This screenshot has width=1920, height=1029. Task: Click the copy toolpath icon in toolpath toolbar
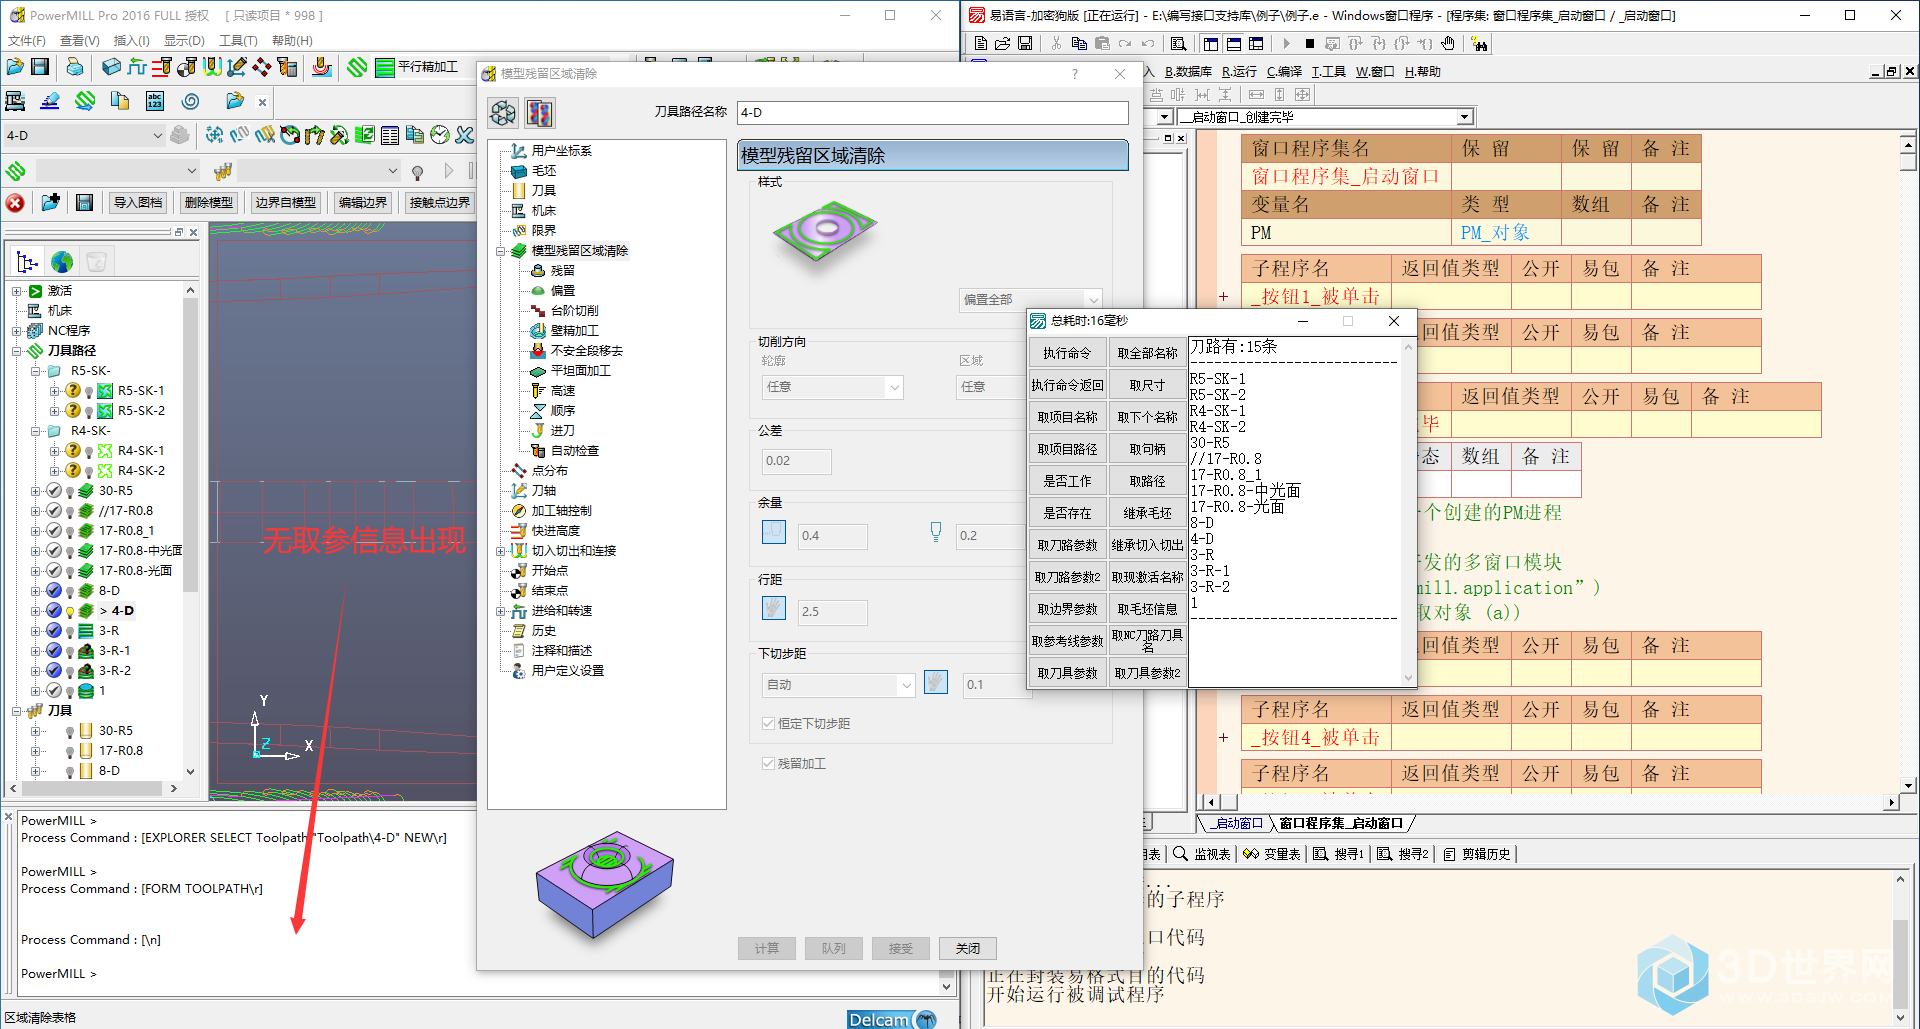(x=414, y=135)
